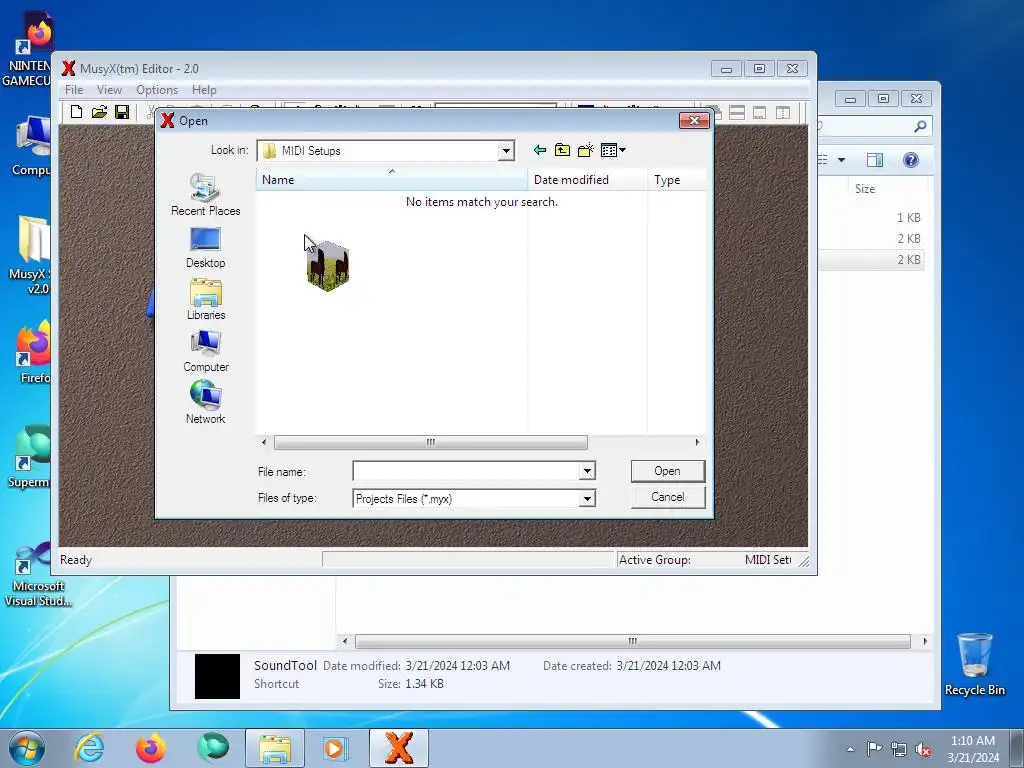Viewport: 1024px width, 768px height.
Task: Open the View menu in MusyX
Action: pyautogui.click(x=109, y=89)
